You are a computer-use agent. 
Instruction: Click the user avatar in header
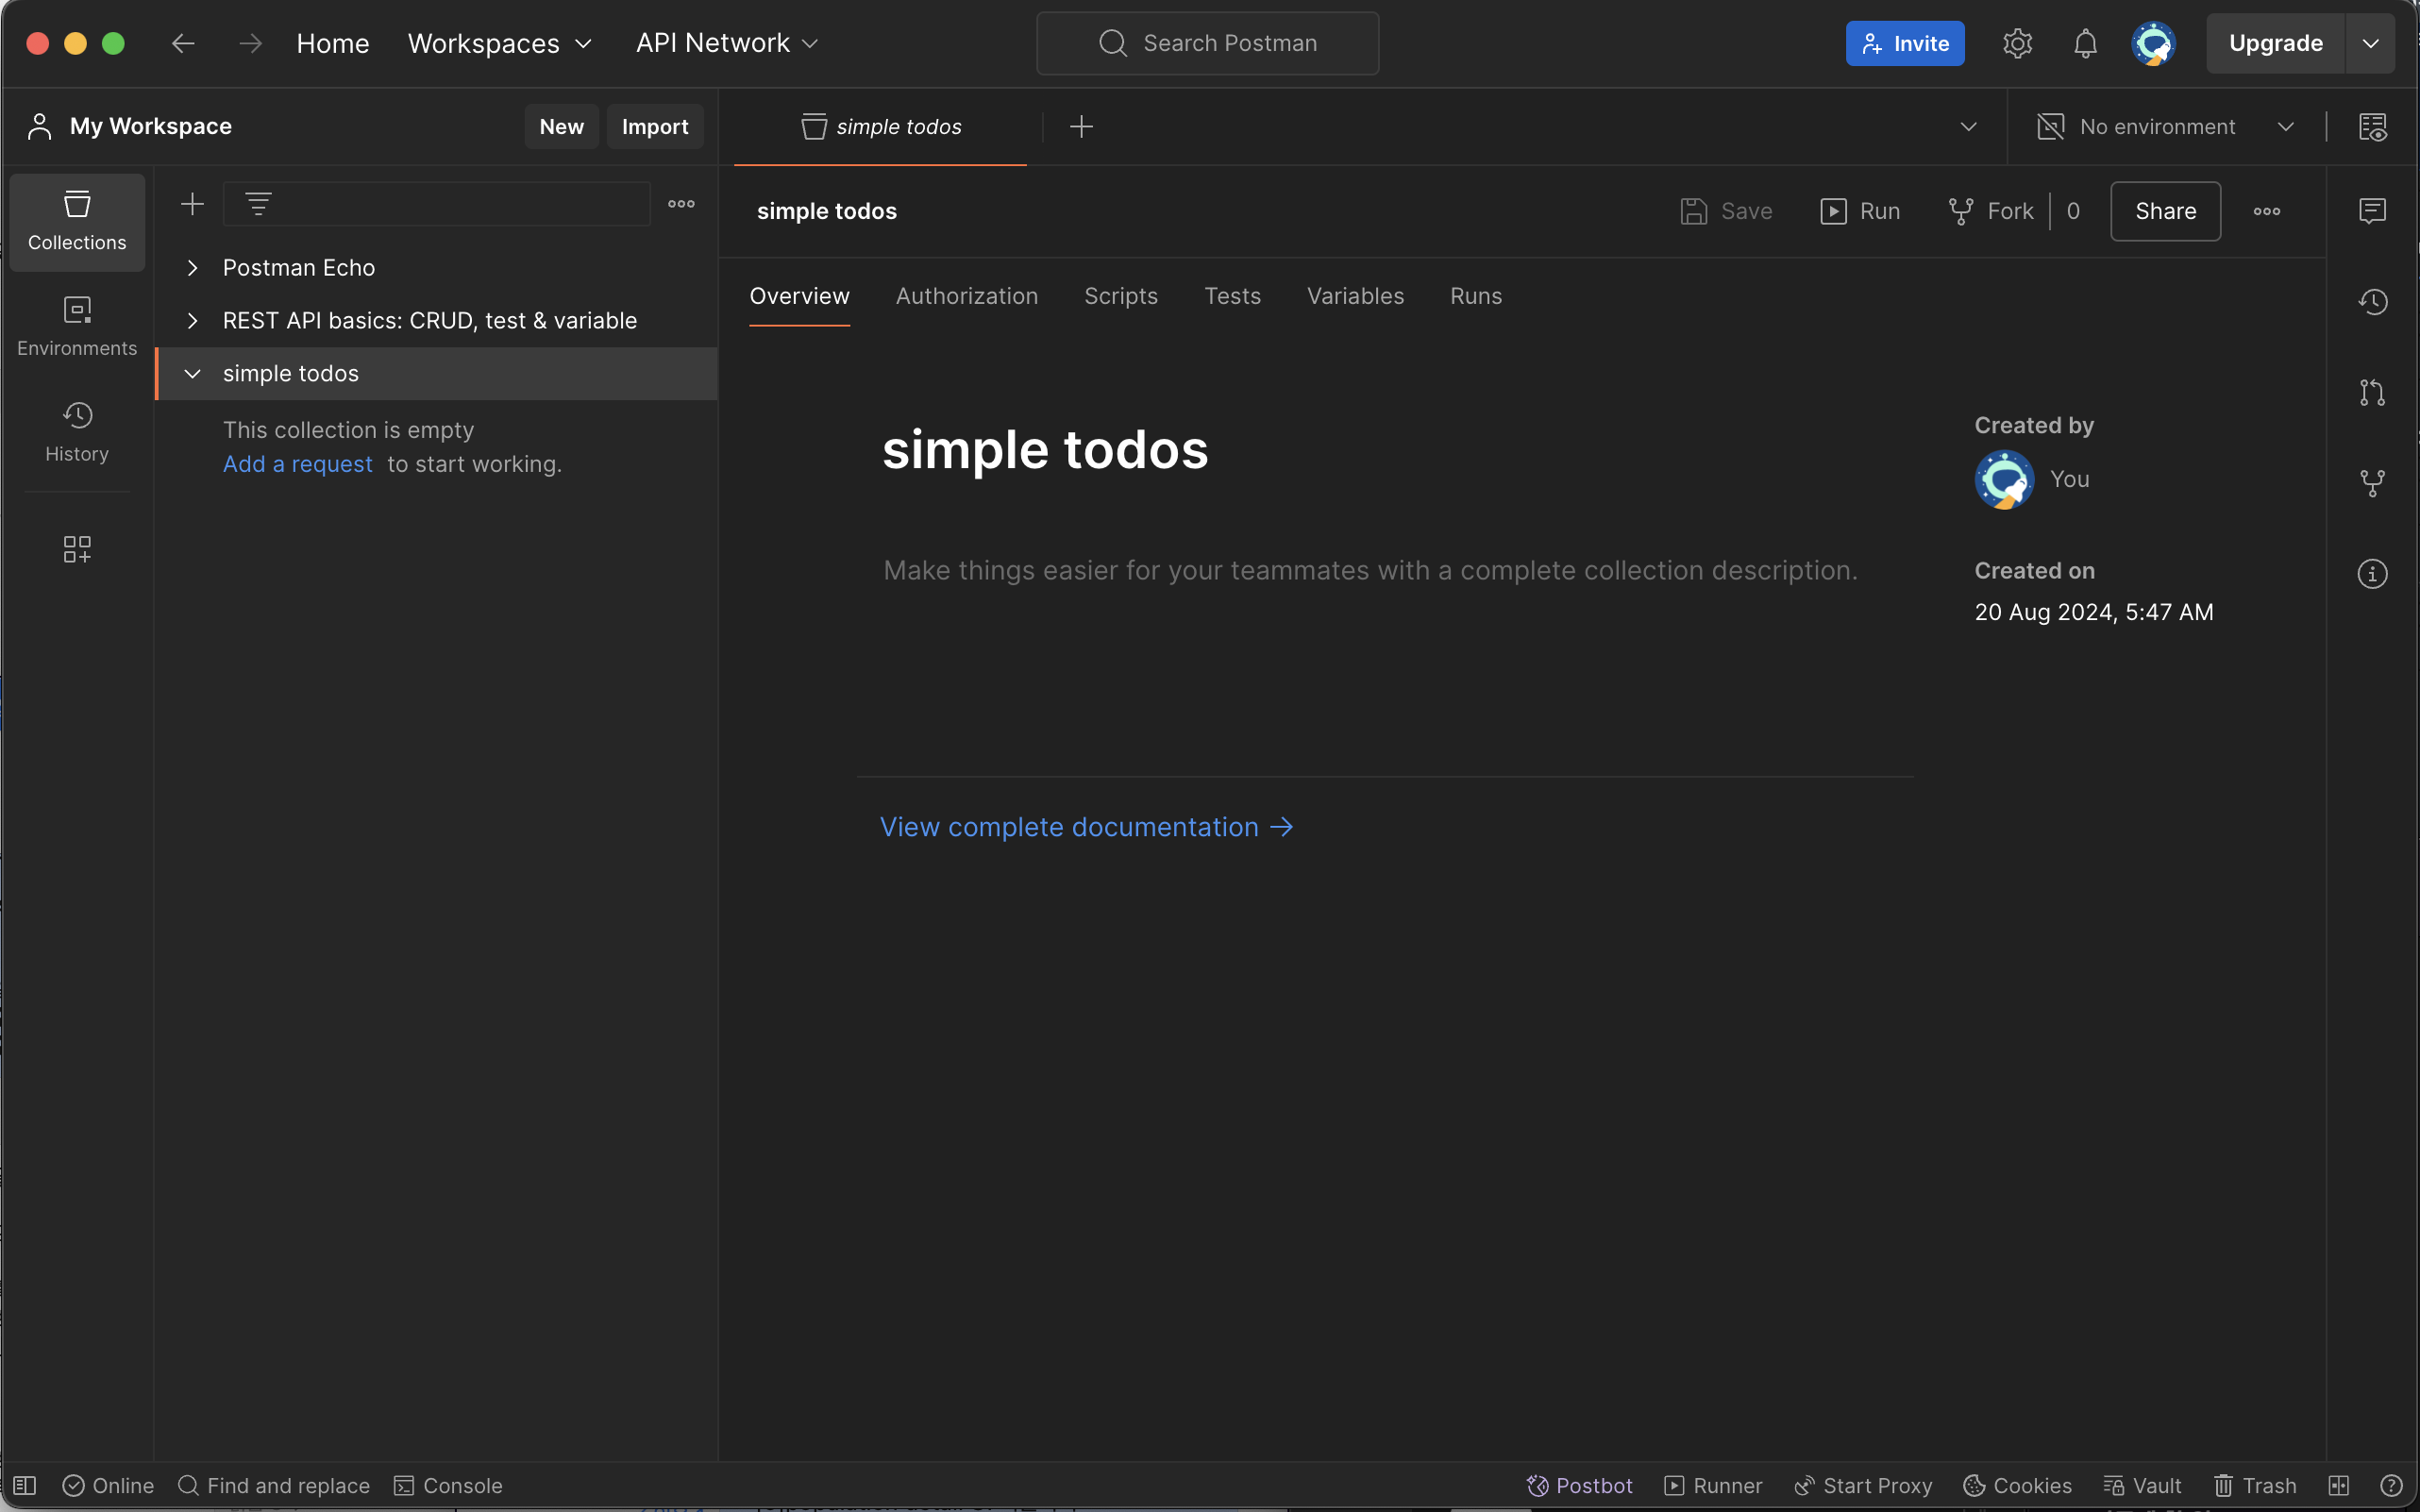pyautogui.click(x=2153, y=43)
